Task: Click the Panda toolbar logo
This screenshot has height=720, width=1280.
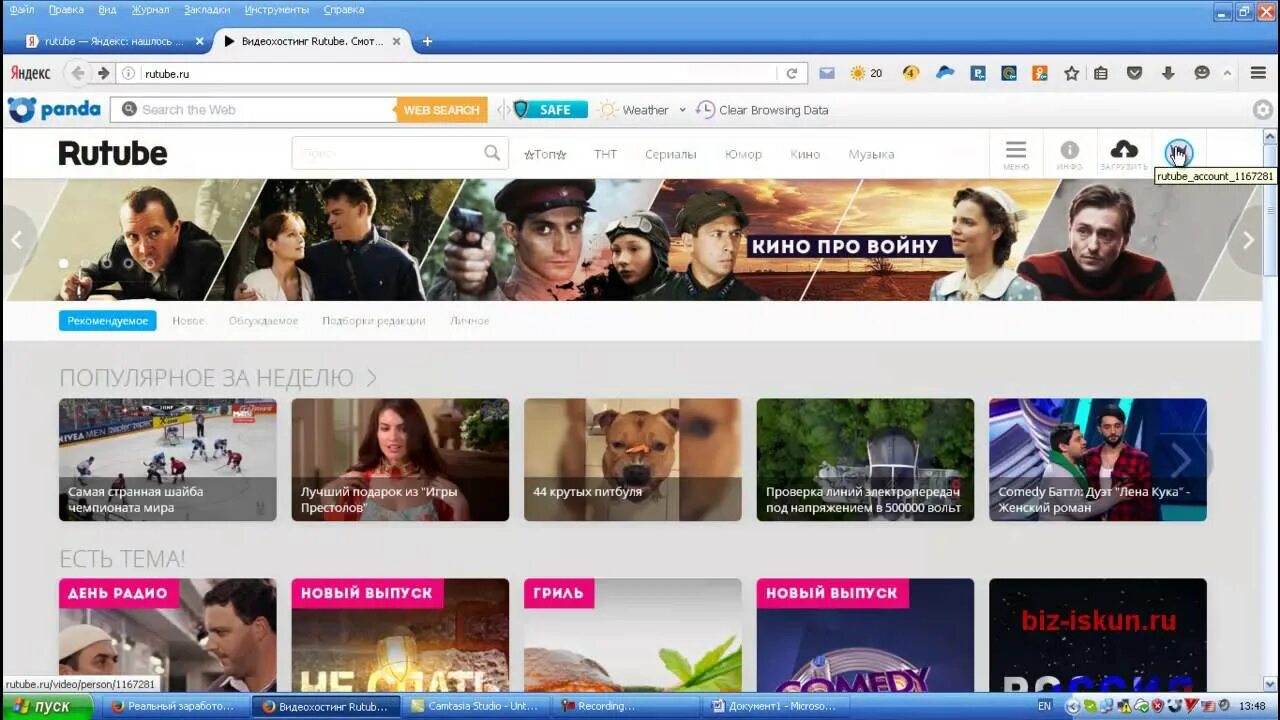Action: [x=54, y=110]
